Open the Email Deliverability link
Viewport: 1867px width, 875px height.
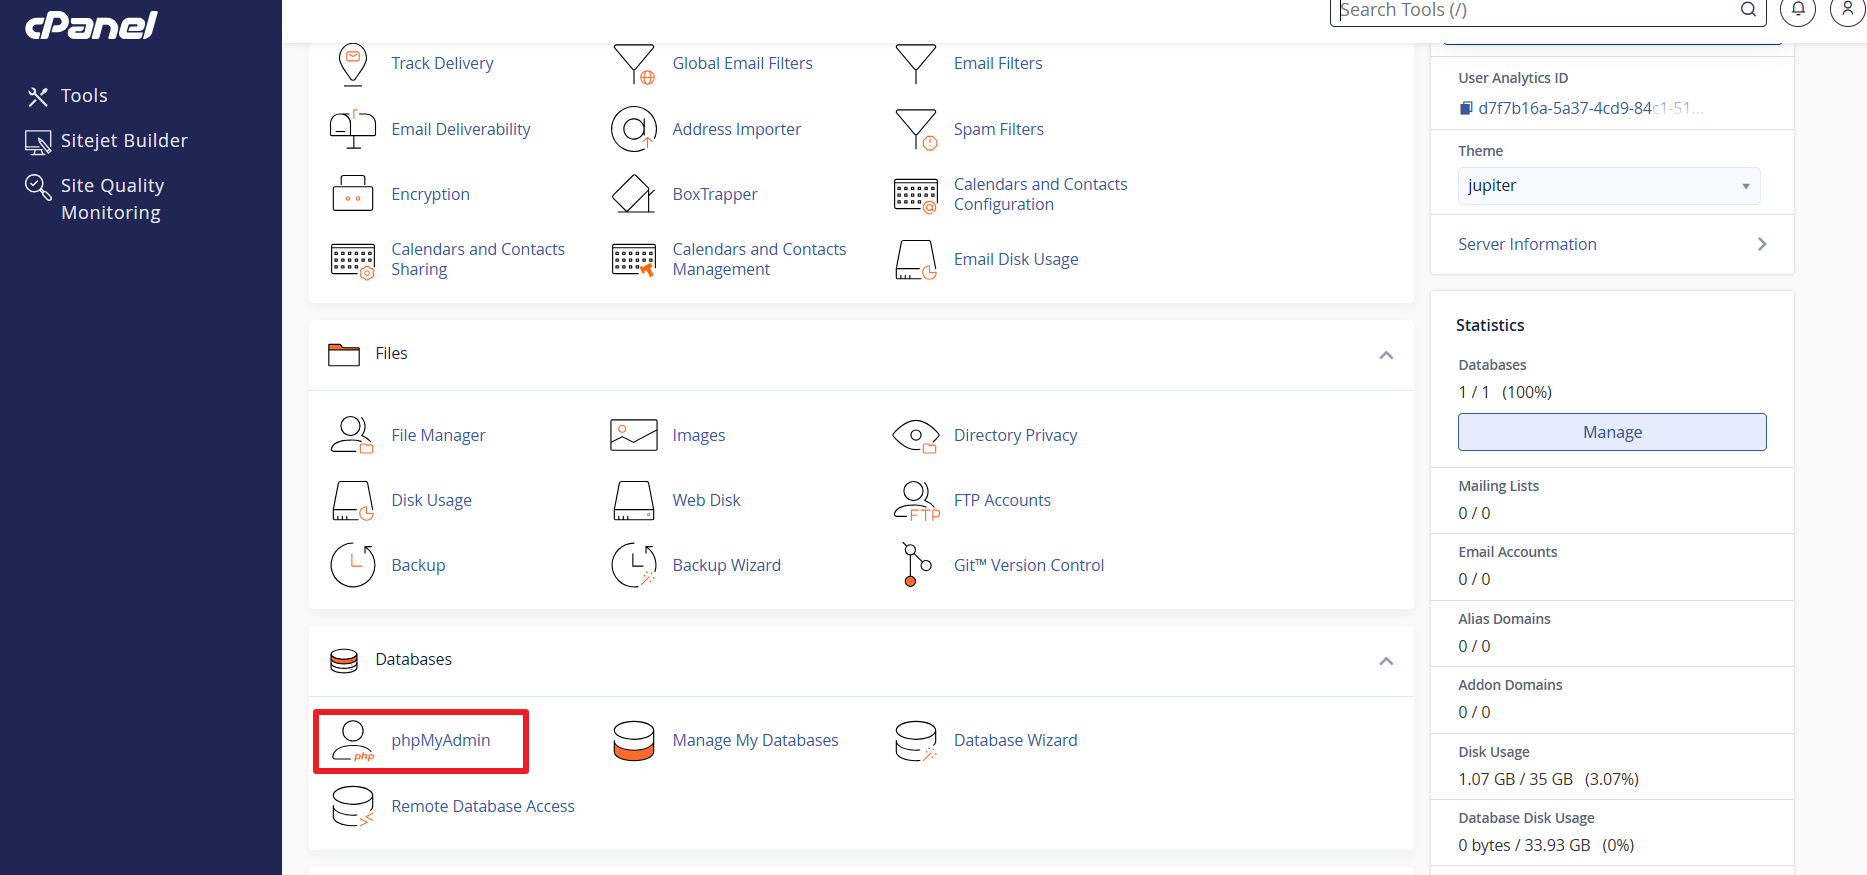(461, 130)
